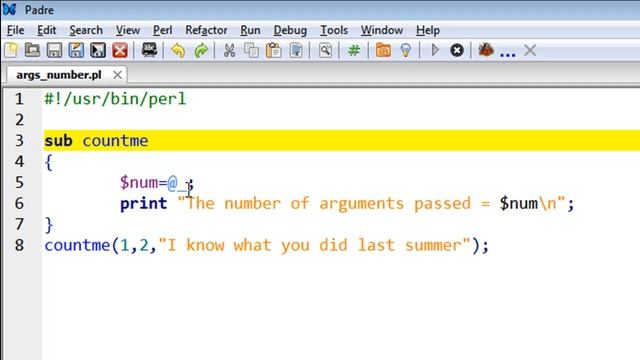
Task: Toggle comment with the green hash icon
Action: pos(354,51)
